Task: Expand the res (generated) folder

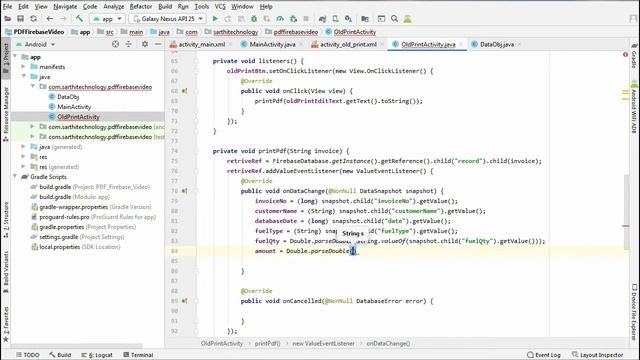Action: click(x=23, y=167)
